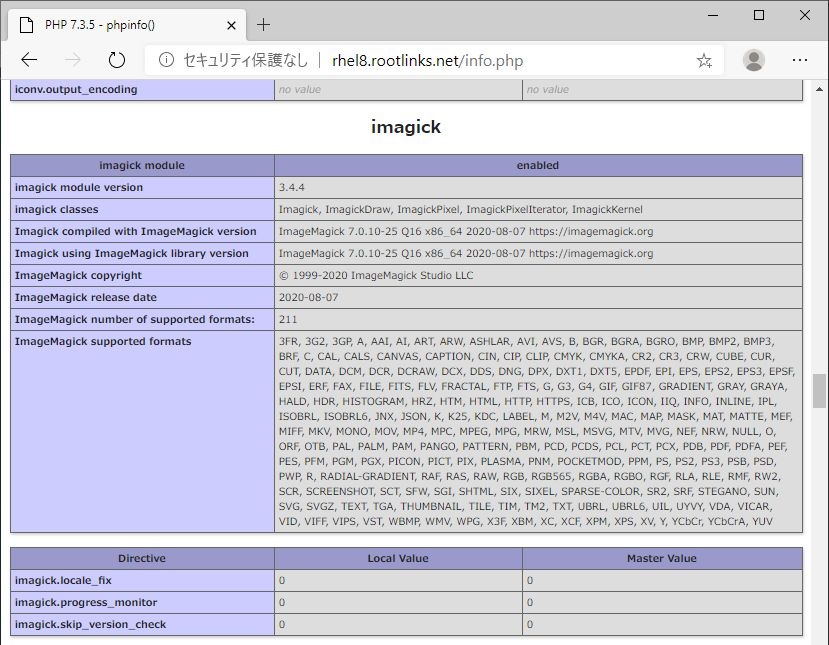Image resolution: width=829 pixels, height=645 pixels.
Task: Click the imagick section heading
Action: [x=406, y=127]
